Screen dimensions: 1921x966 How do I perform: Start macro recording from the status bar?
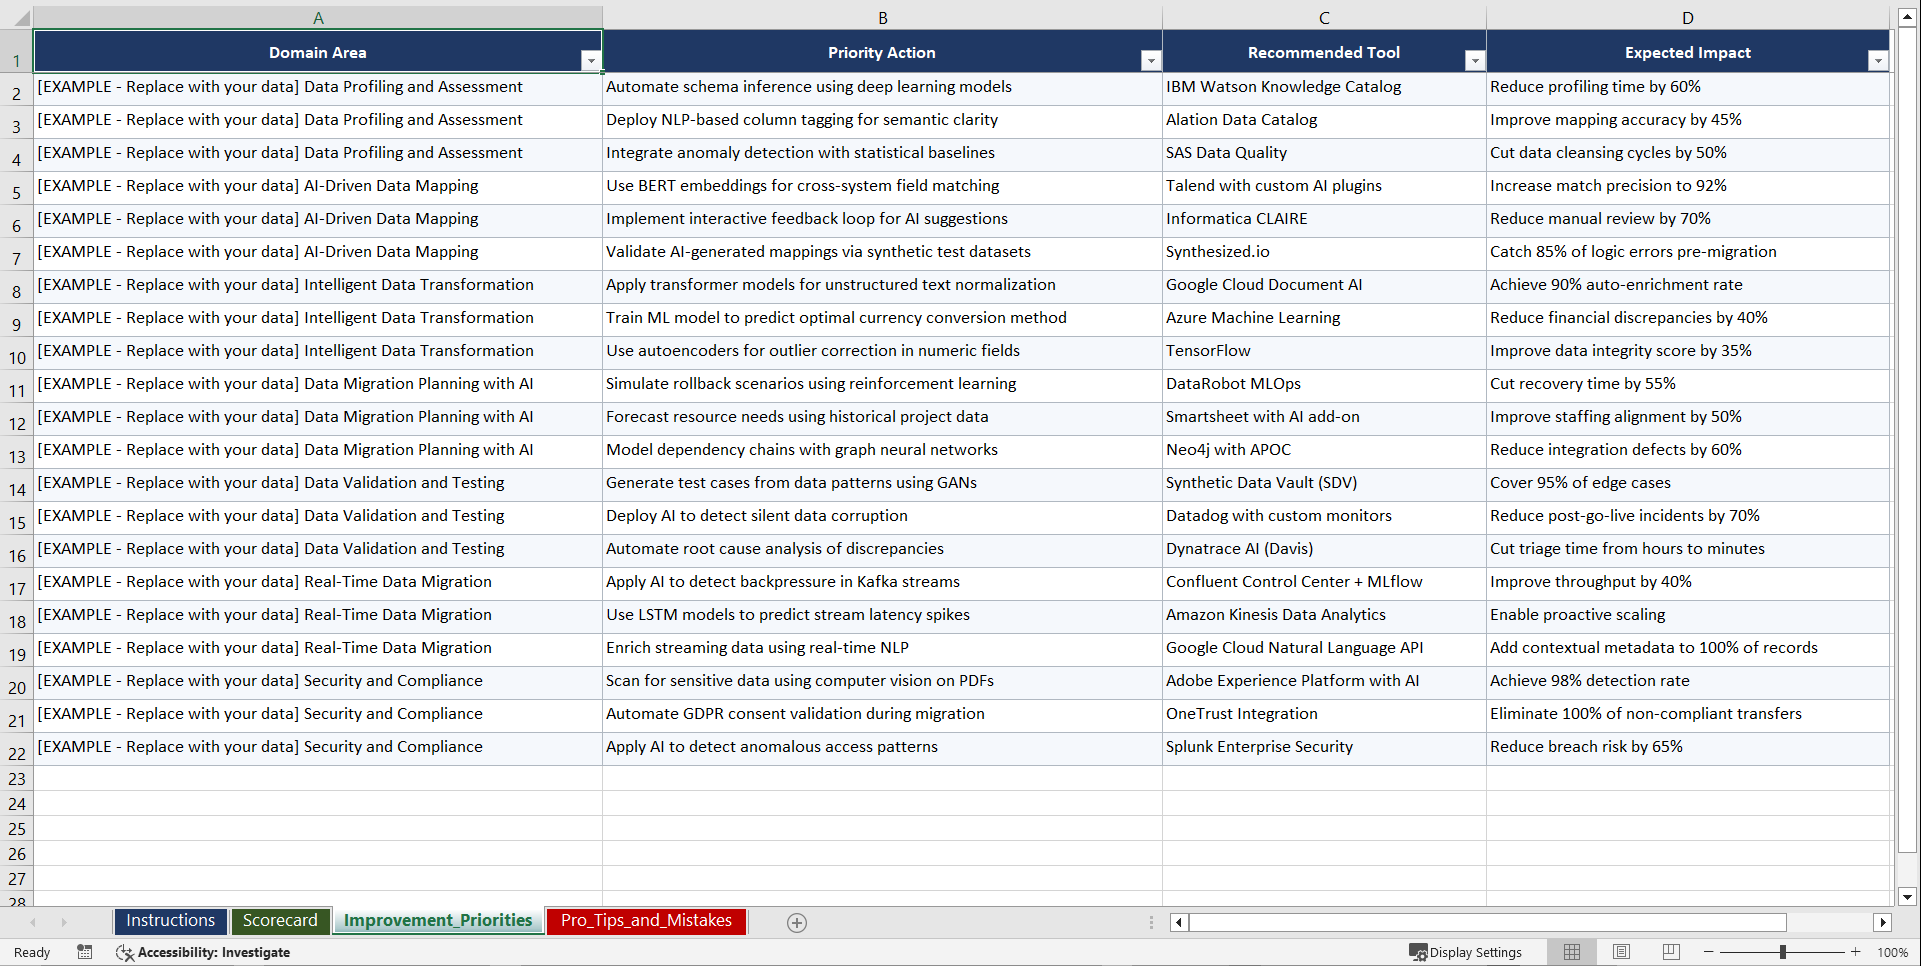coord(85,952)
